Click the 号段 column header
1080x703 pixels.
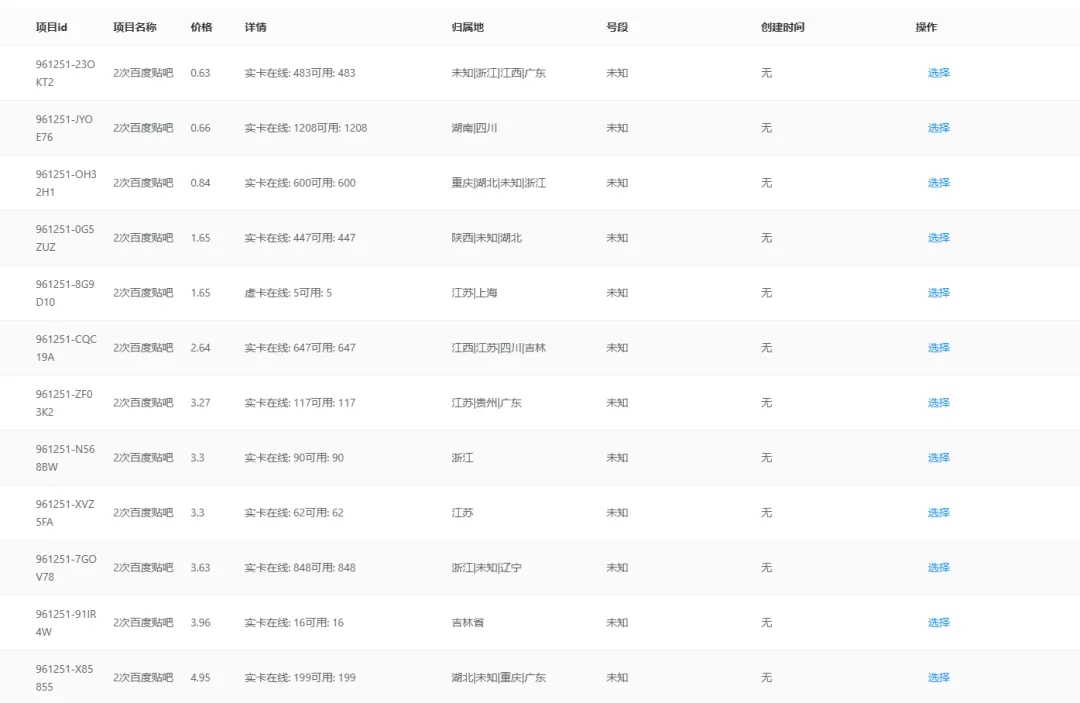(x=617, y=27)
